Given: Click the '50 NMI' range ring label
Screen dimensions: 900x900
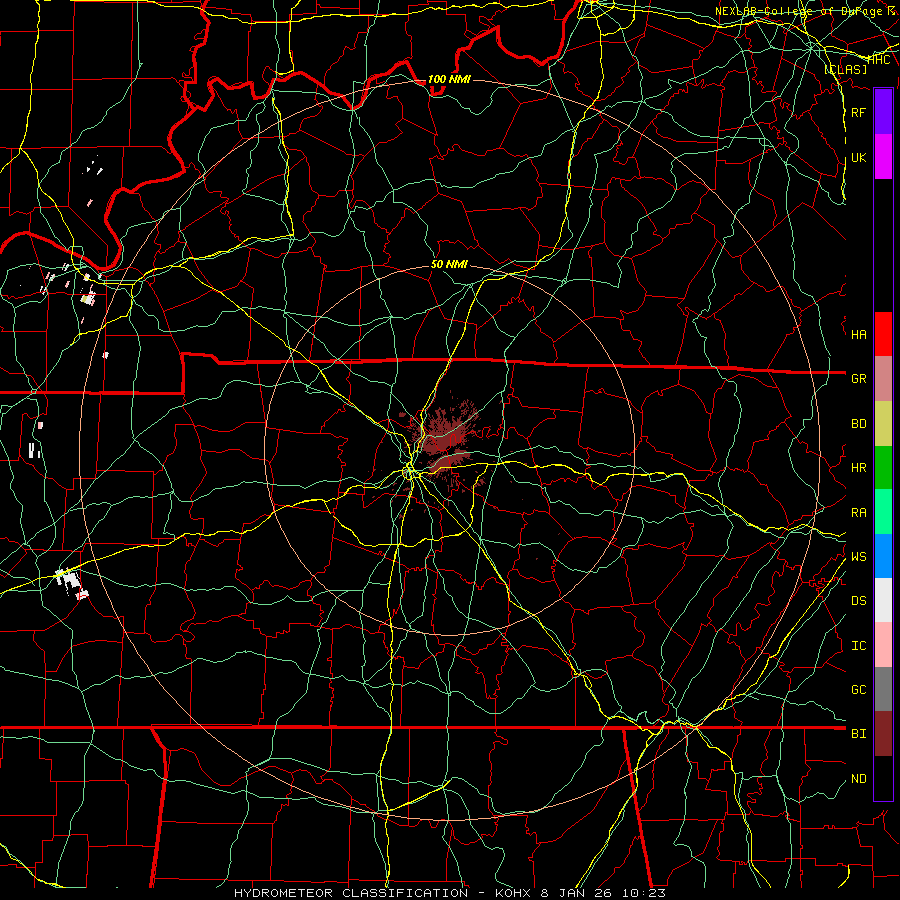Looking at the screenshot, I should point(449,264).
